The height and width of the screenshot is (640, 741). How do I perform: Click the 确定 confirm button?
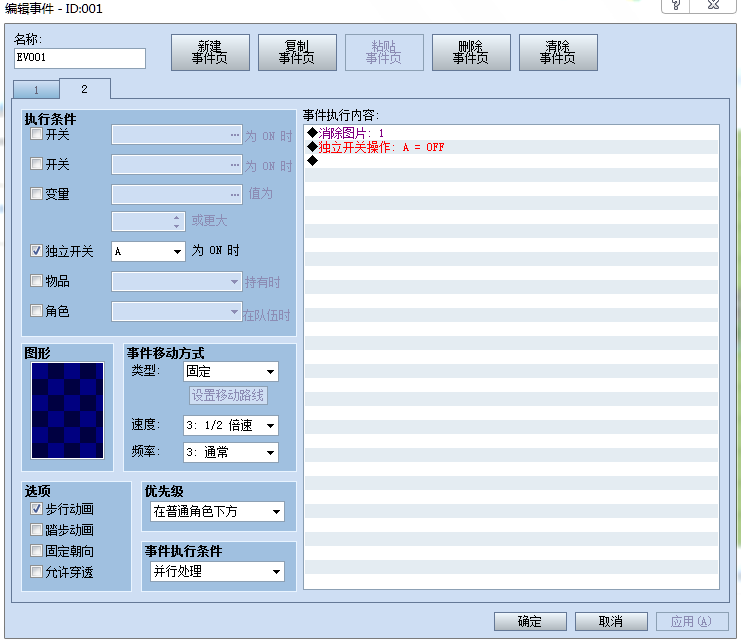(530, 621)
